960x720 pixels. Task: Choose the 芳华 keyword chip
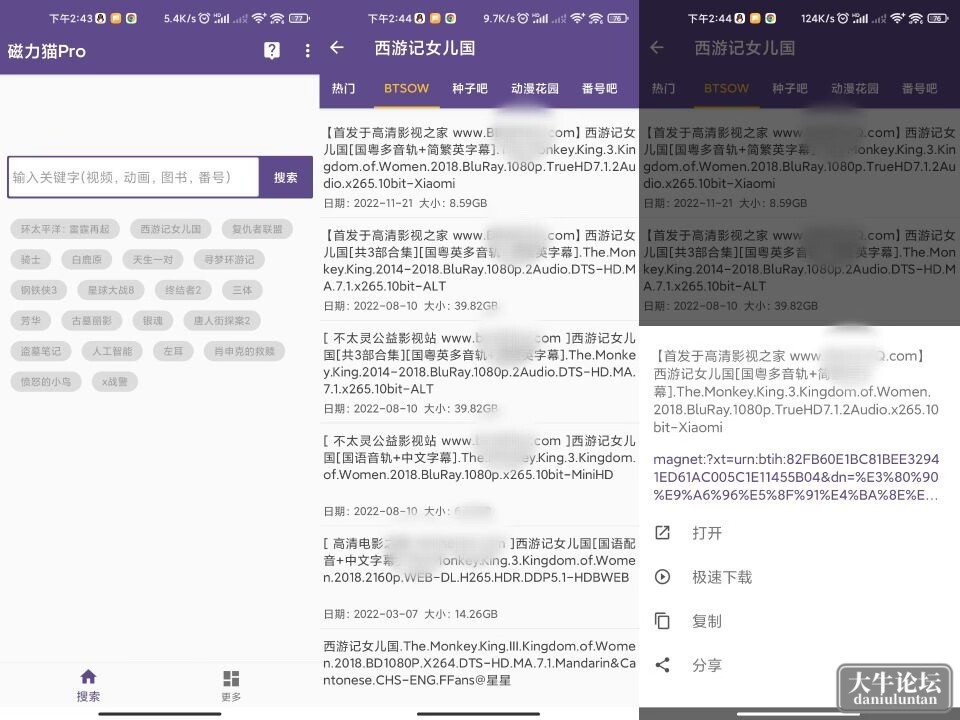[31, 320]
